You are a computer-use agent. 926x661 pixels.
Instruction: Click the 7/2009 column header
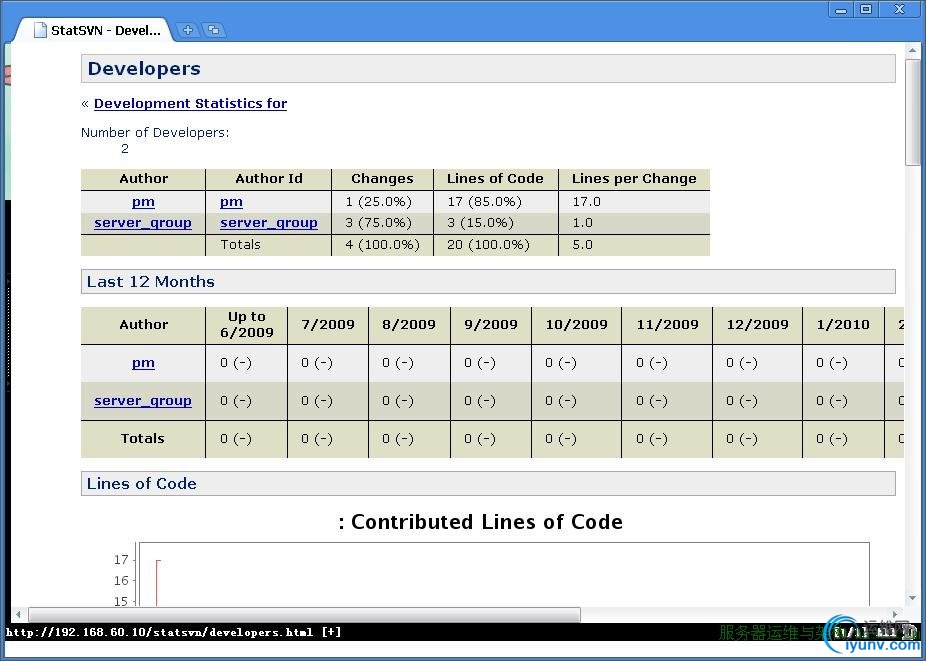328,324
